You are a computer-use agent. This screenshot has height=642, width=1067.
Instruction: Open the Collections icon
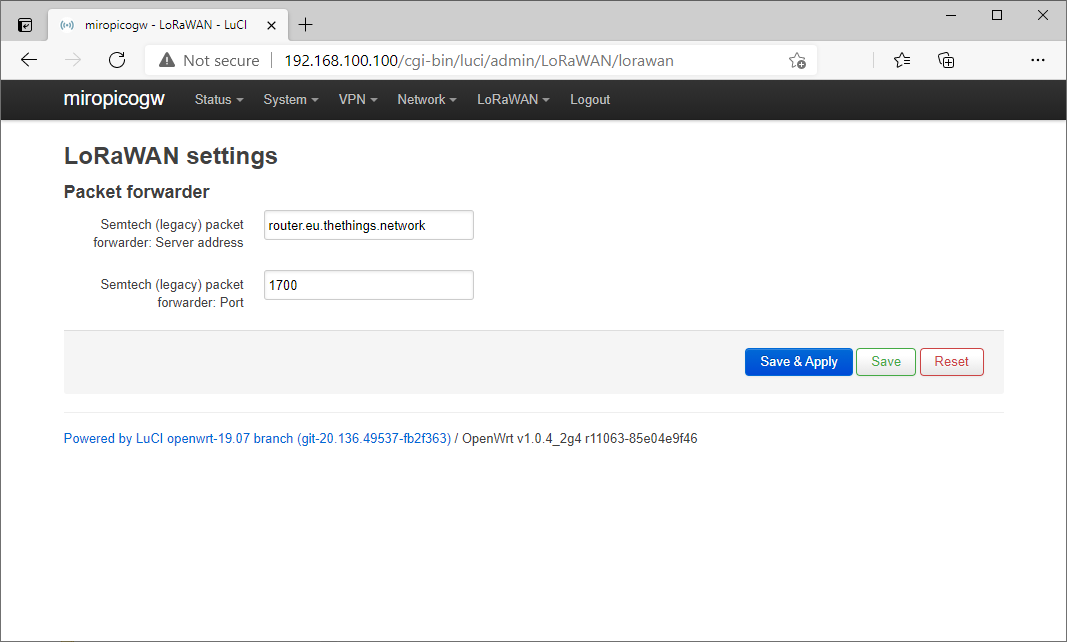click(946, 60)
